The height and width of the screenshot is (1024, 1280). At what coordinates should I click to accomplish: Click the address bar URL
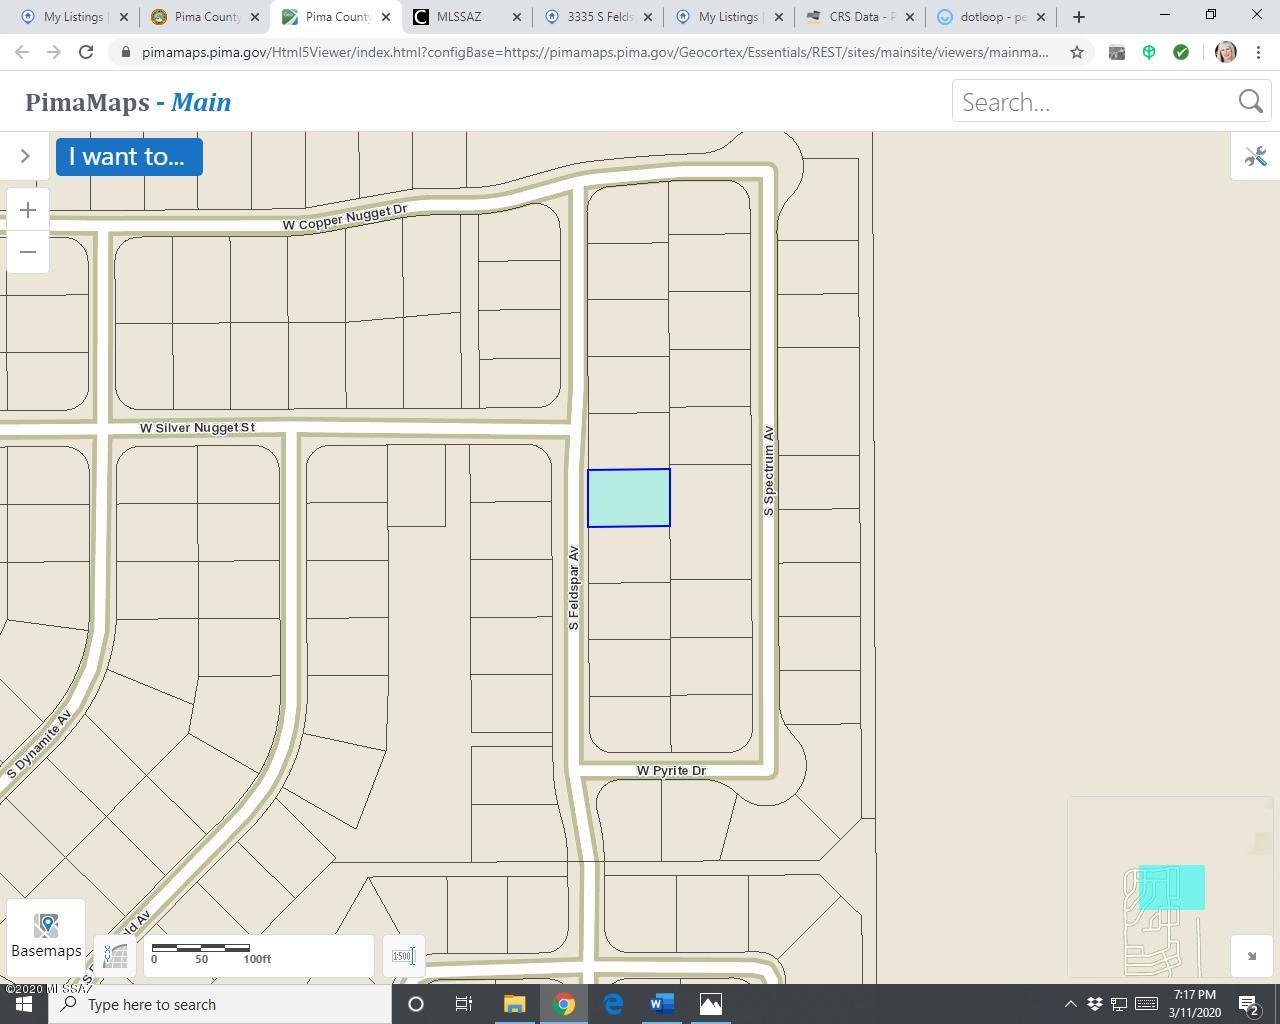595,52
